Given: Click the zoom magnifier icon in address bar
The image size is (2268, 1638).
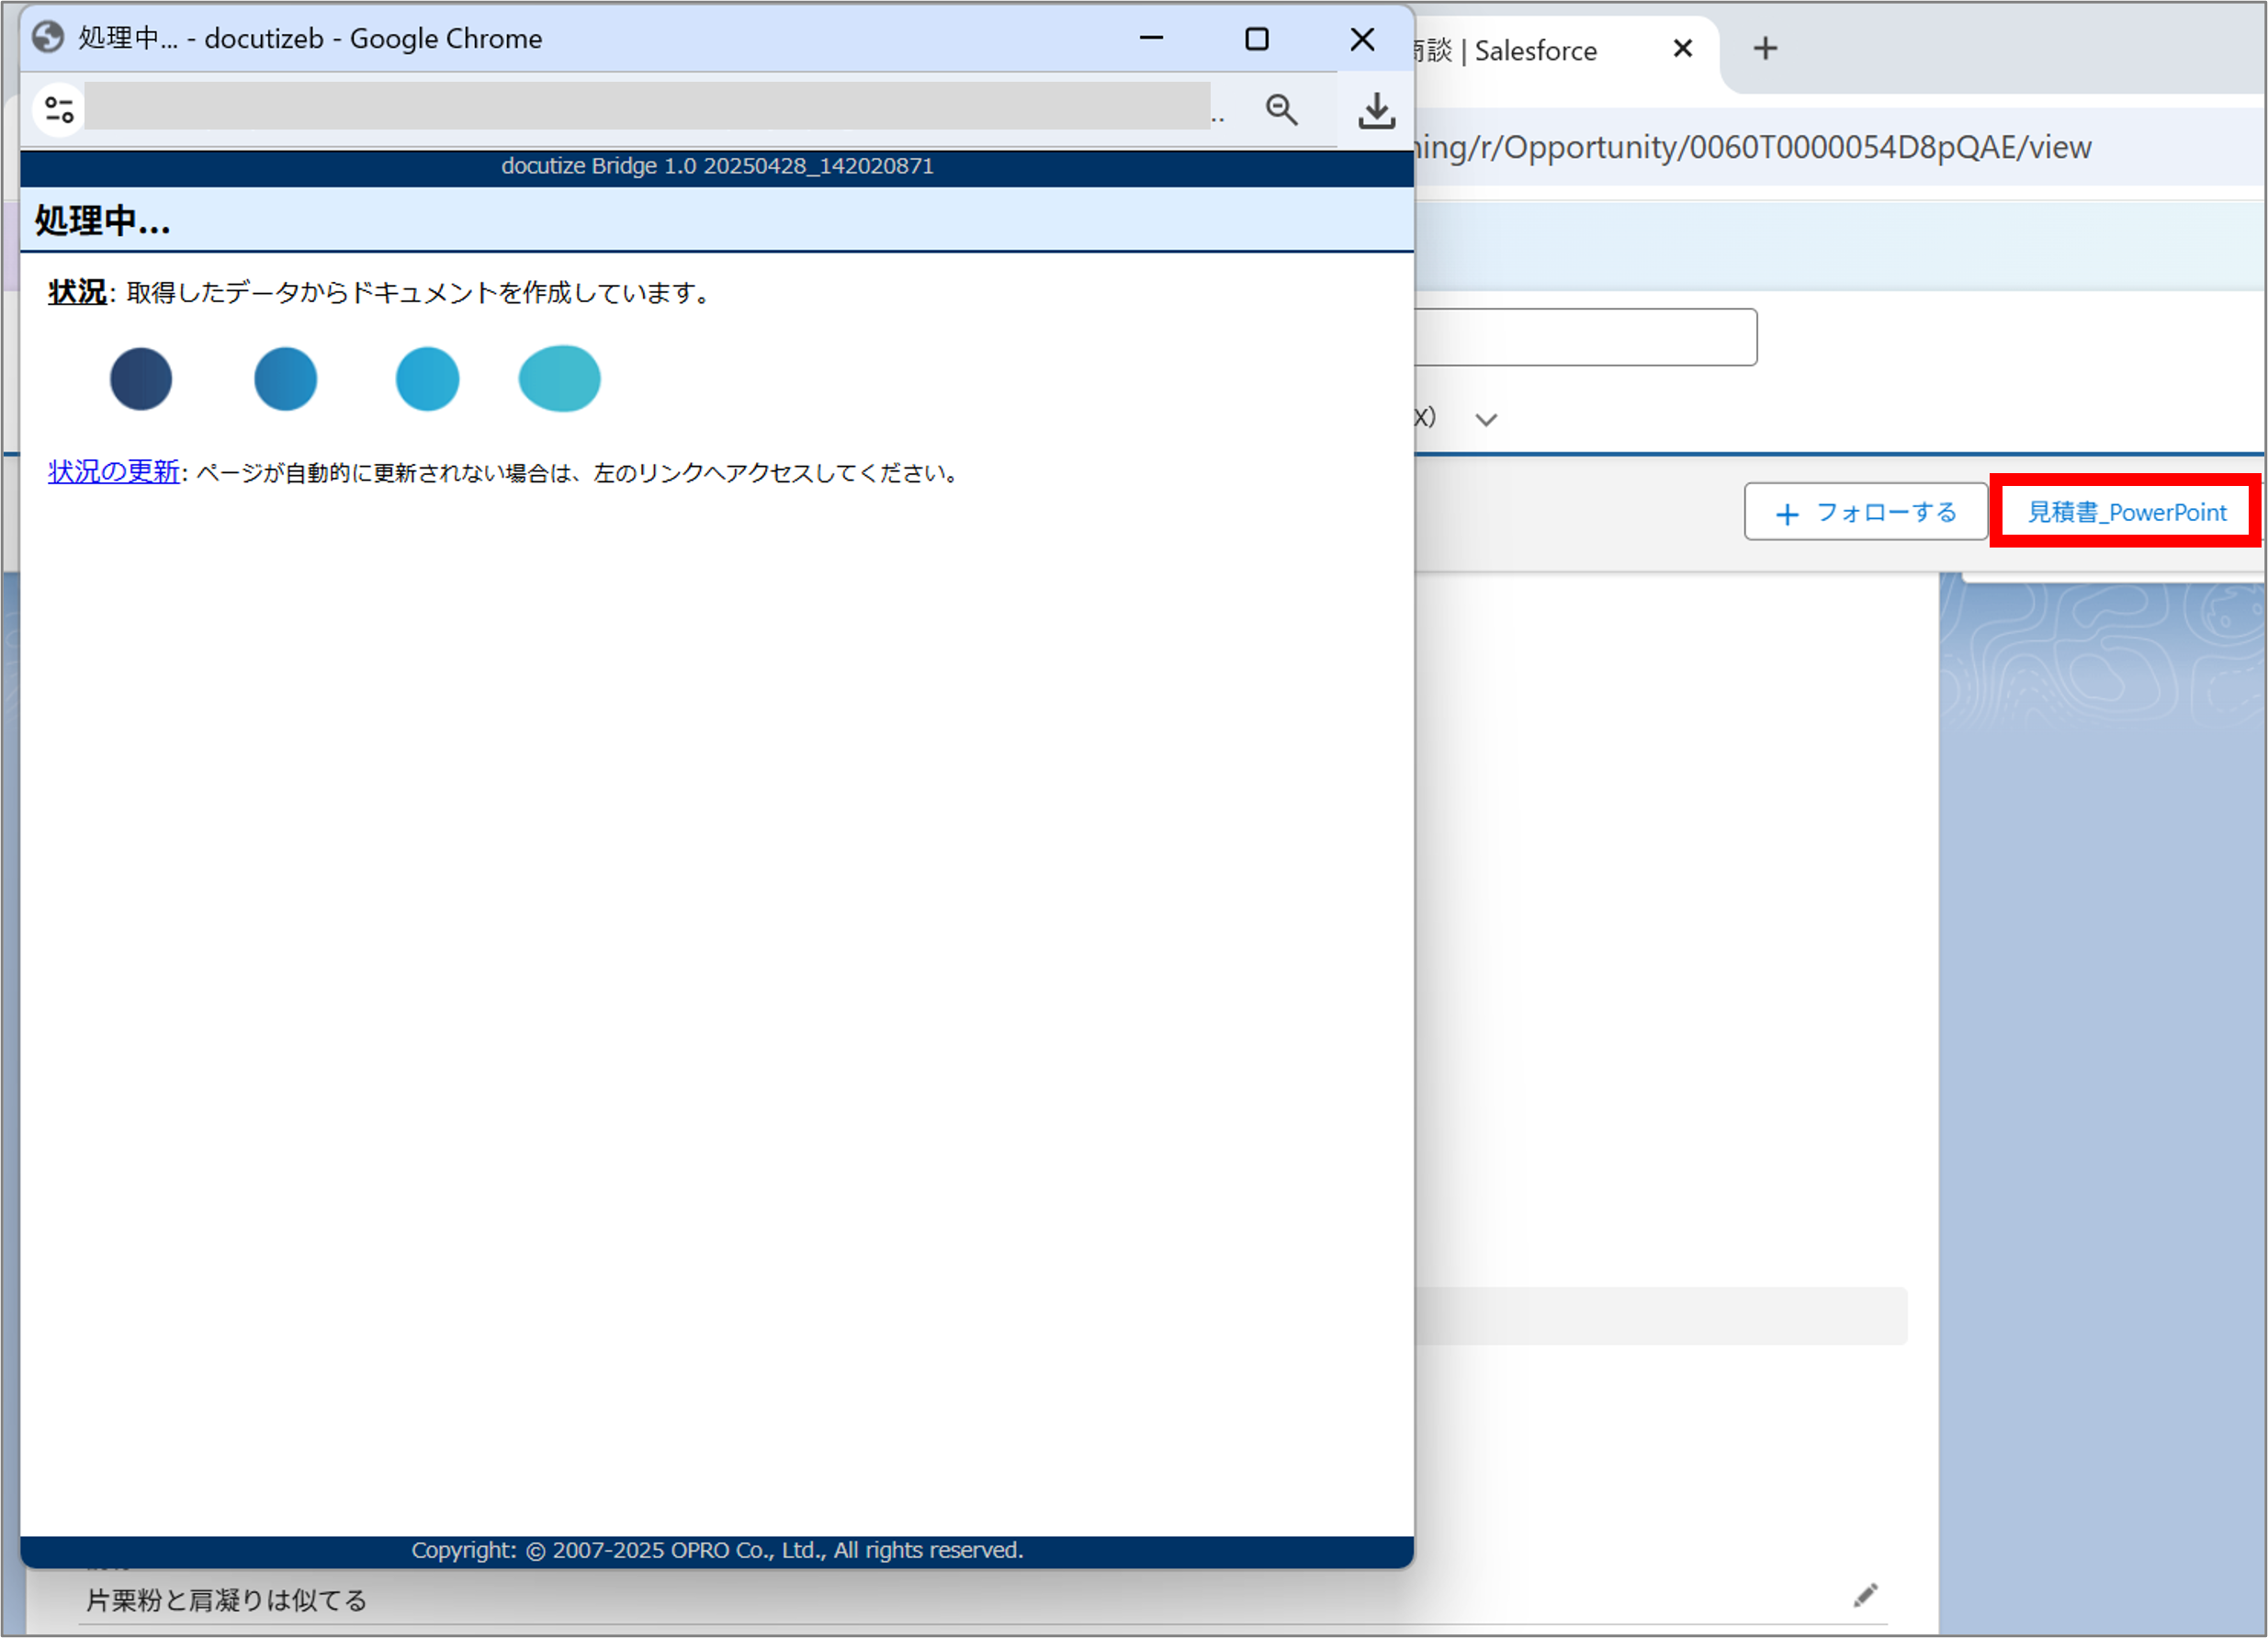Looking at the screenshot, I should pyautogui.click(x=1281, y=110).
